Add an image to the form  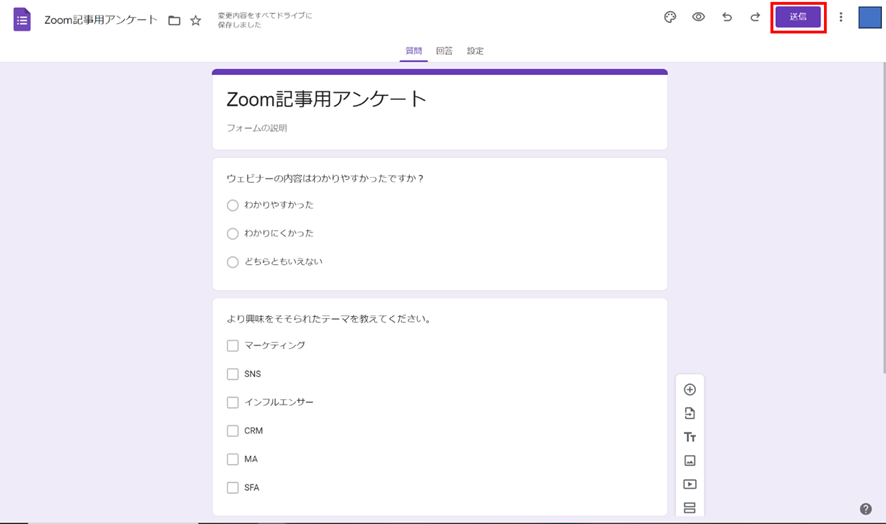pyautogui.click(x=690, y=461)
